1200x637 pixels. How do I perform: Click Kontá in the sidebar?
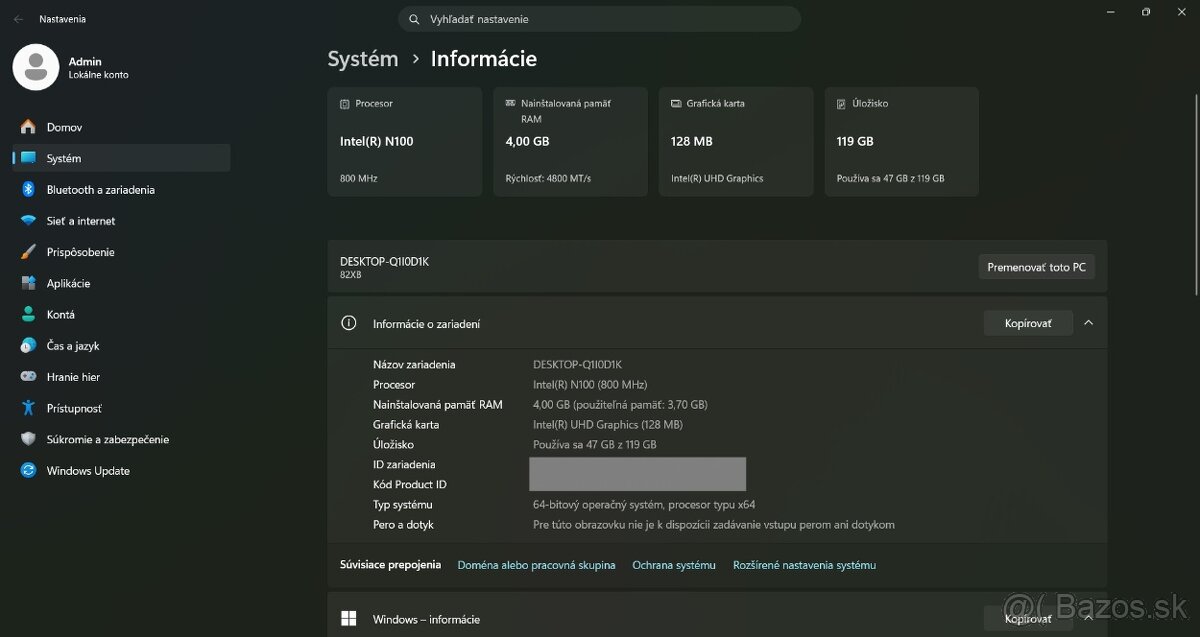[121, 314]
